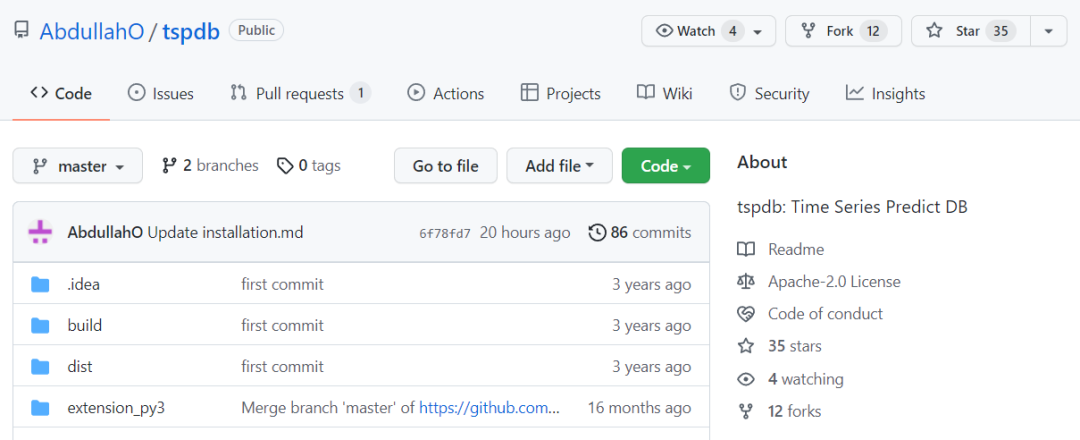Switch to the Issues tab
1080x440 pixels.
tap(161, 94)
